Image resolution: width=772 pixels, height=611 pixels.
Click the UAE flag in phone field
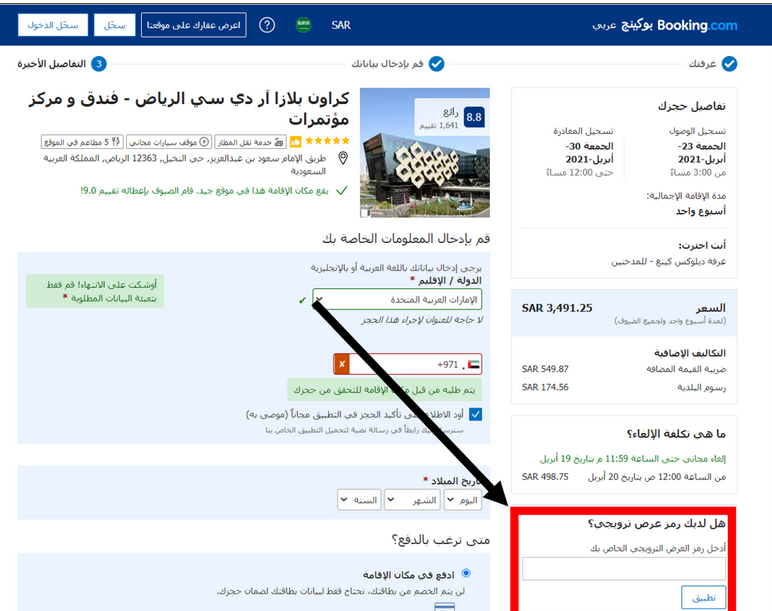tap(474, 364)
